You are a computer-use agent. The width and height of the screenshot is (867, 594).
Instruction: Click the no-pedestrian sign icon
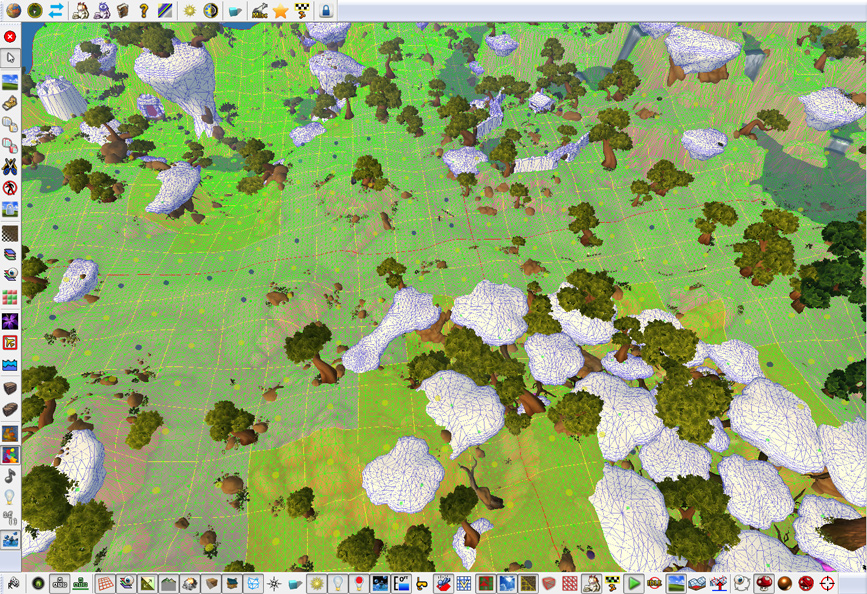coord(10,187)
